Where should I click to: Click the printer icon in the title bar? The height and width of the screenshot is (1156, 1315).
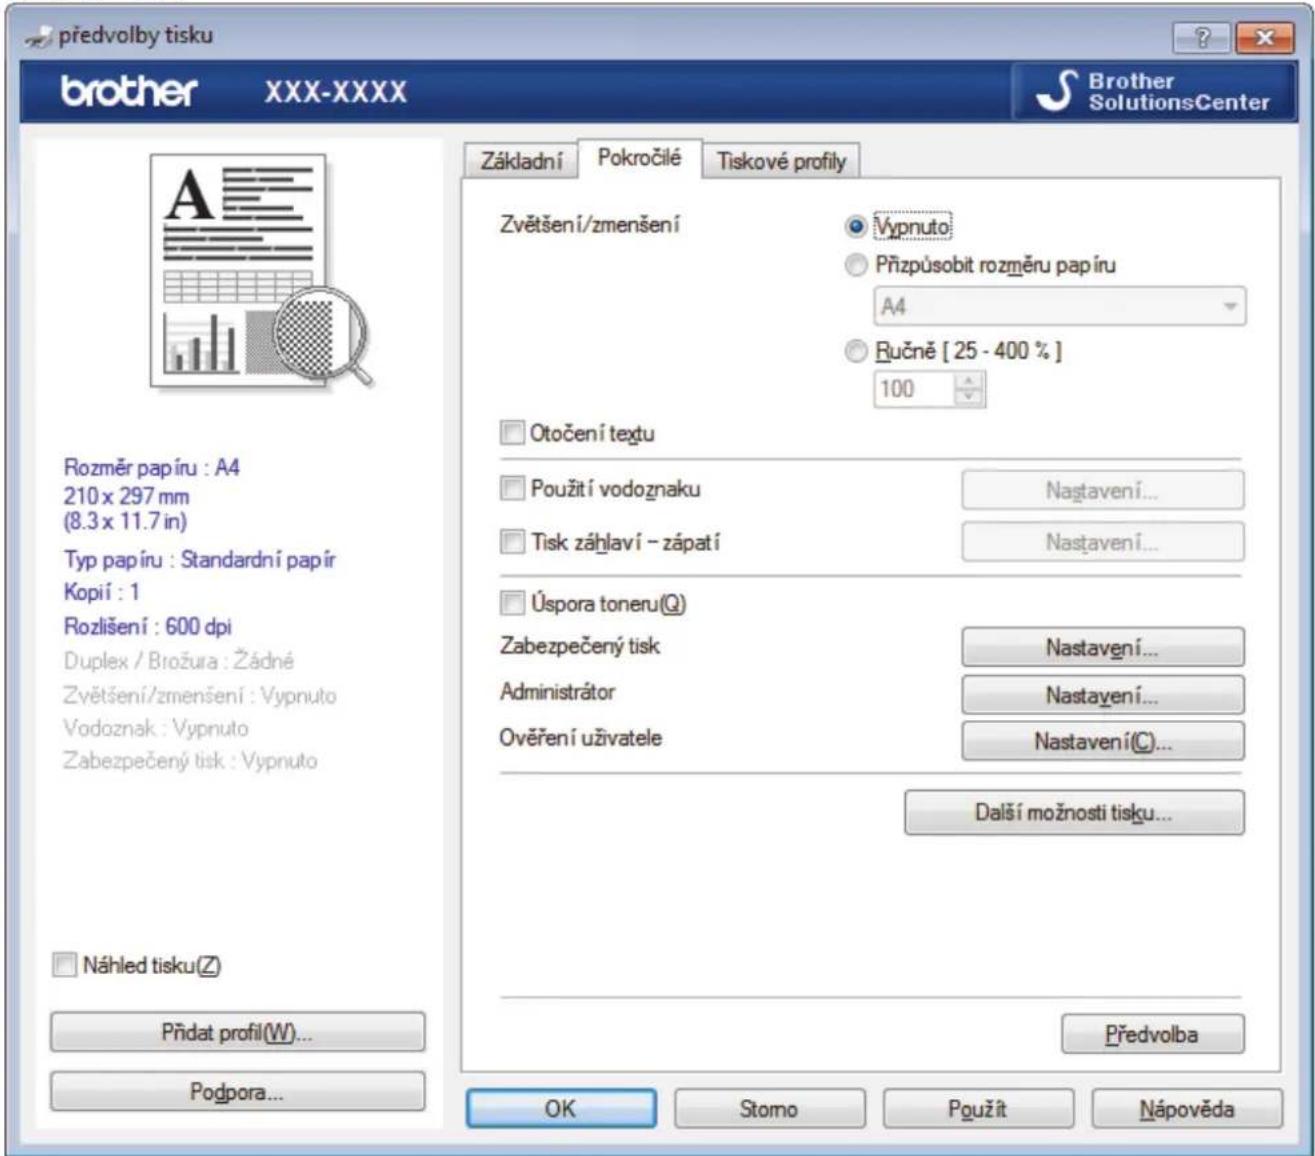[40, 36]
